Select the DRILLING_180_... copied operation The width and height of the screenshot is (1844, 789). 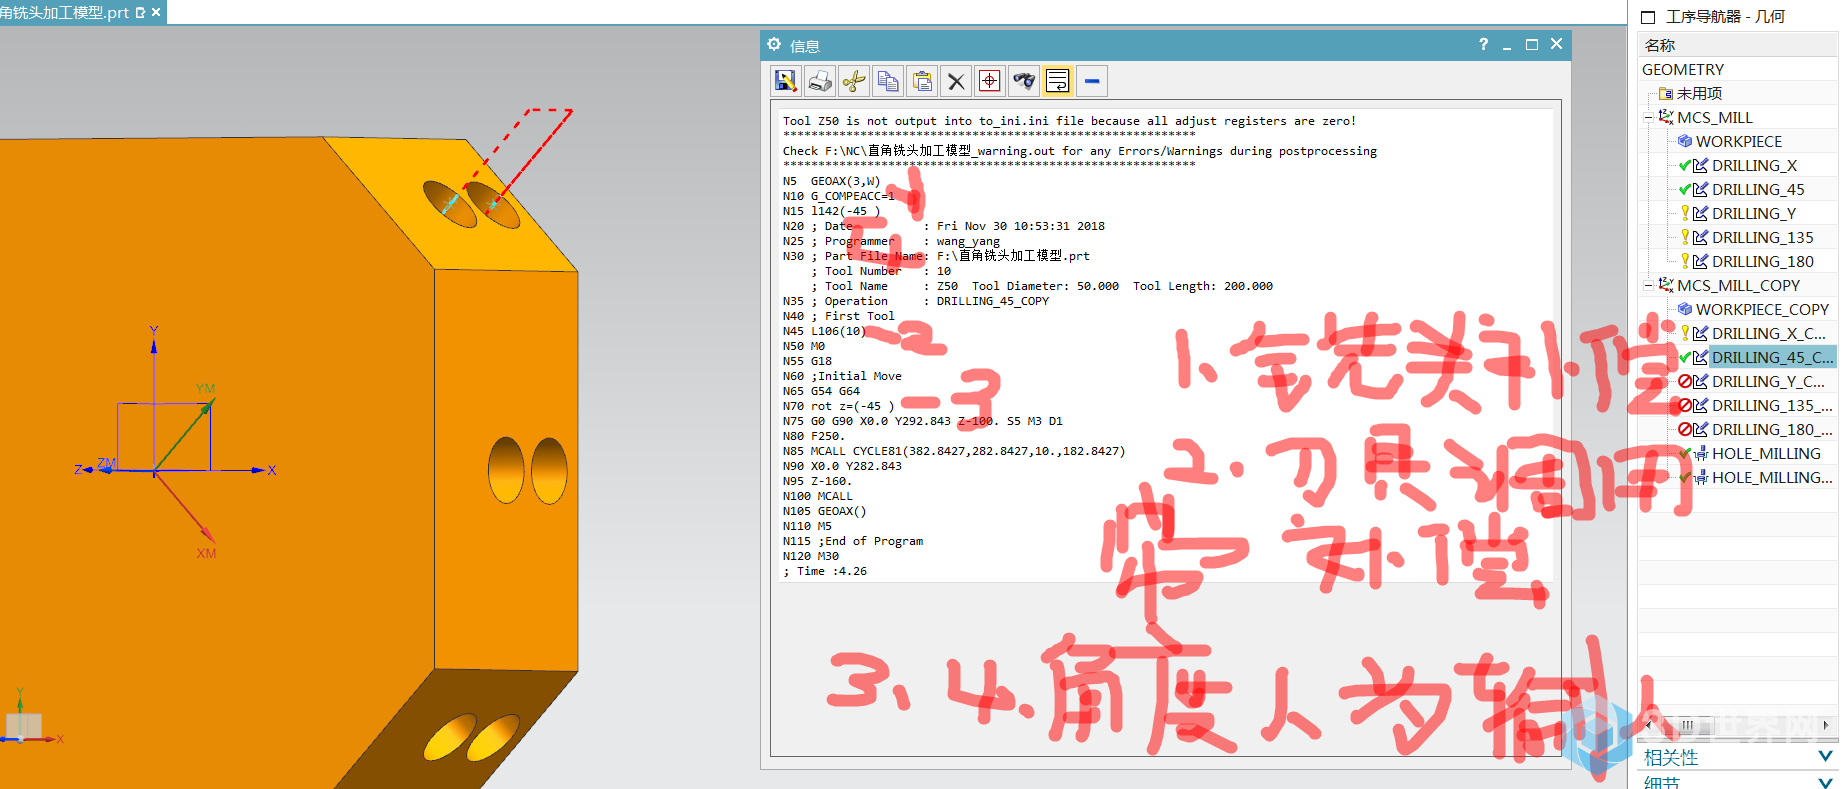(1772, 429)
